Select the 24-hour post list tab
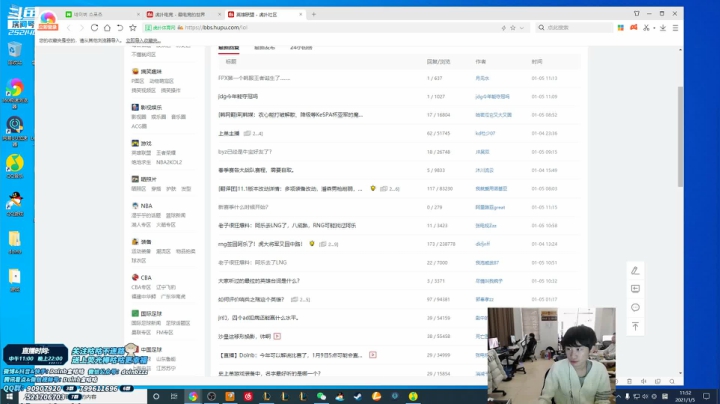The image size is (720, 404). click(301, 48)
